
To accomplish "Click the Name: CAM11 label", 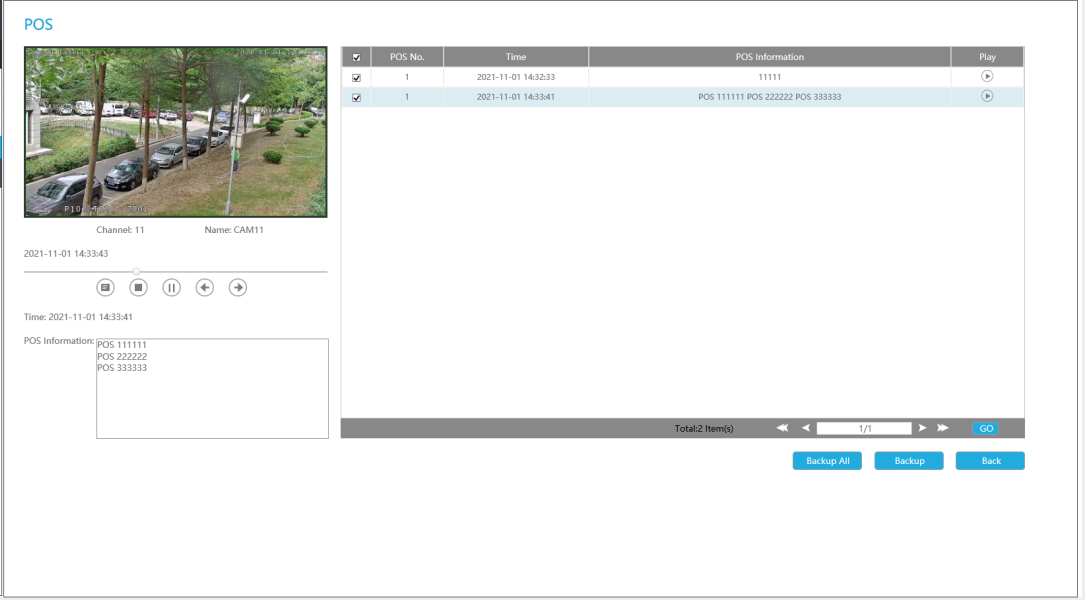I will pyautogui.click(x=234, y=230).
